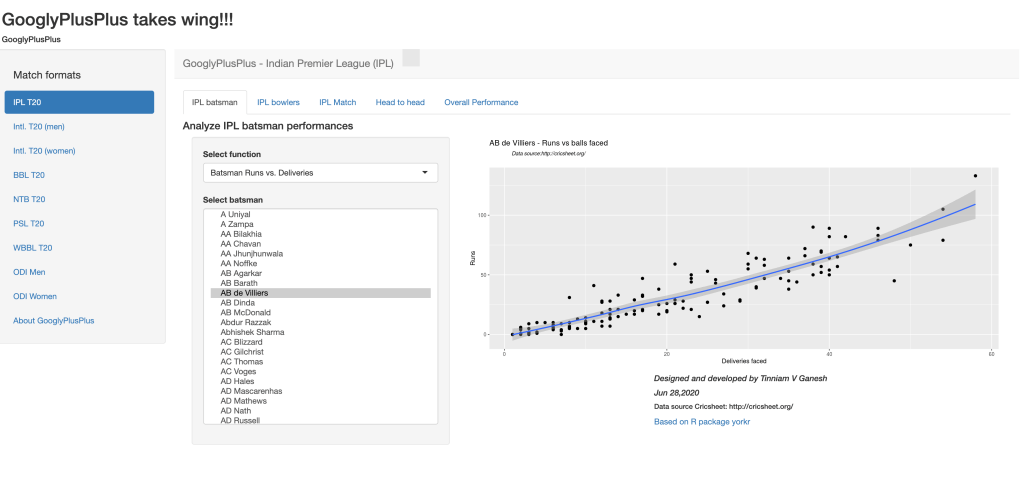
Task: Switch to the IPL bowlers tab
Action: 278,102
